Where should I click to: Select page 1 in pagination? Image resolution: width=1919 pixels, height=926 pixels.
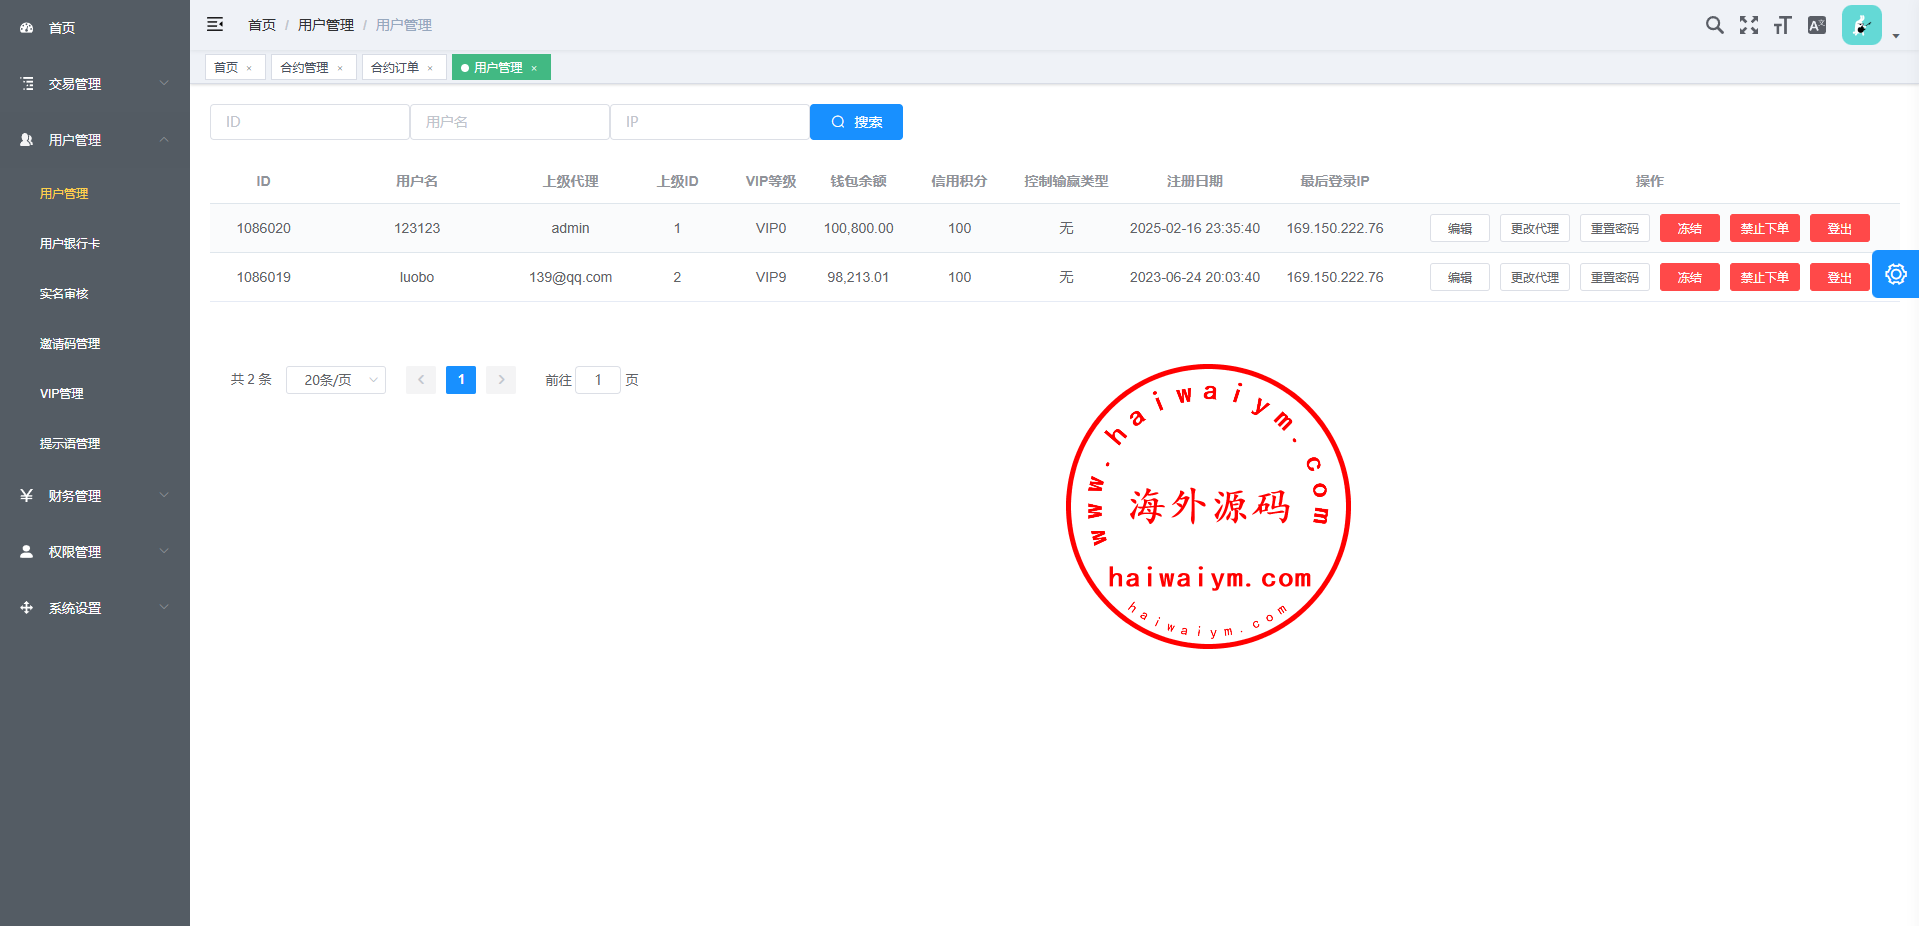coord(460,380)
